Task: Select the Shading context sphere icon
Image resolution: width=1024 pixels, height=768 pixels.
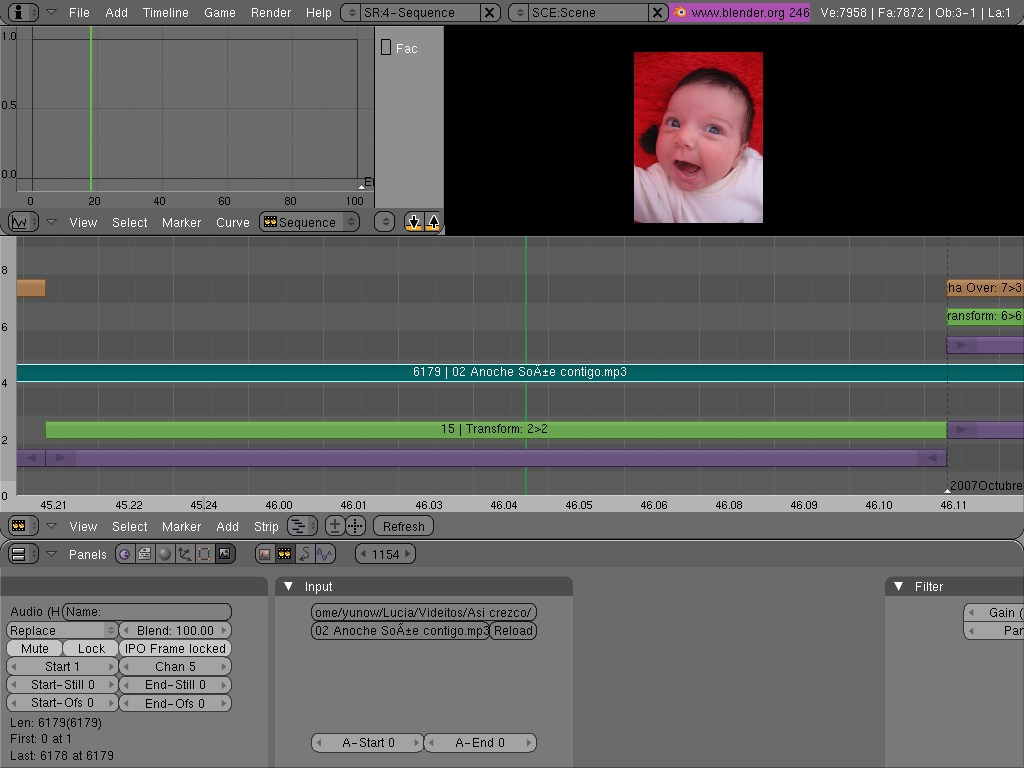Action: click(165, 553)
